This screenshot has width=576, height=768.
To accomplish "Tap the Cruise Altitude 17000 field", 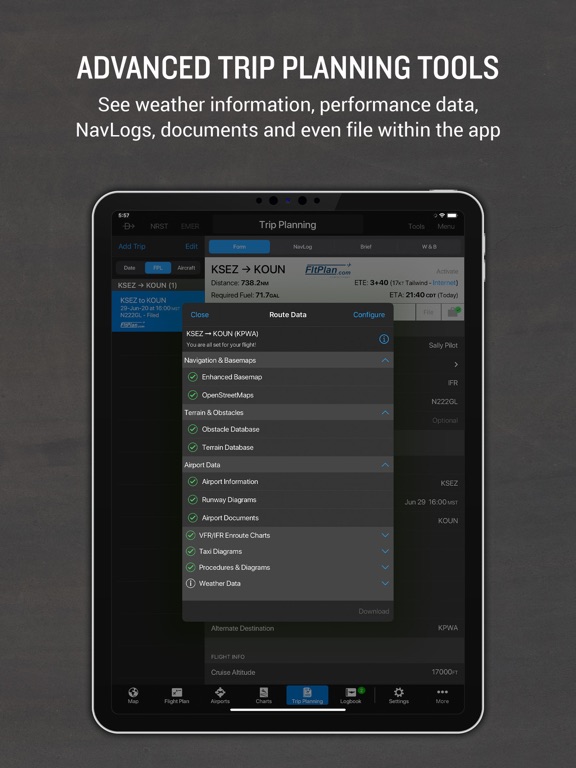I will pyautogui.click(x=334, y=672).
